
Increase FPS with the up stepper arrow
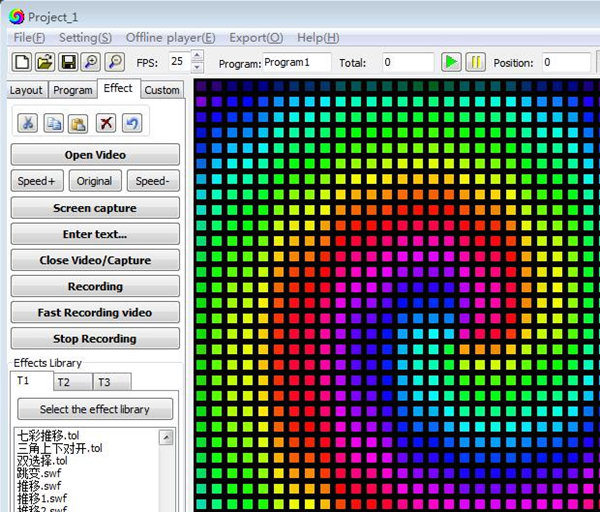tap(197, 55)
